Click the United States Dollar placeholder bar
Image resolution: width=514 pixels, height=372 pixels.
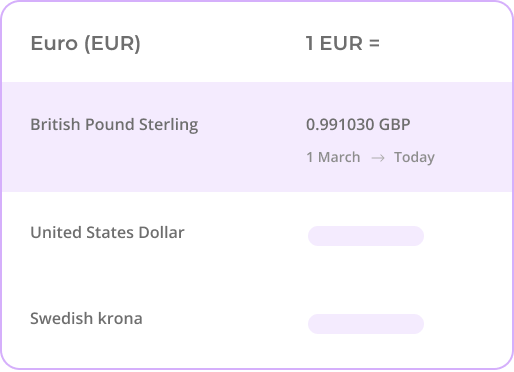tap(366, 236)
